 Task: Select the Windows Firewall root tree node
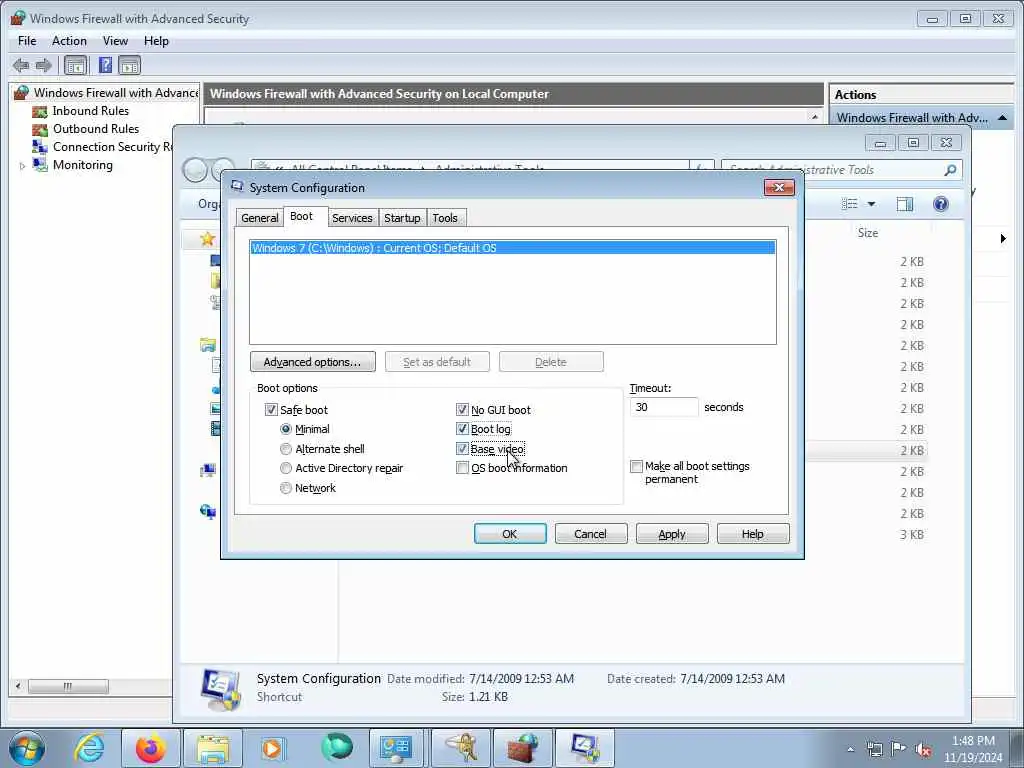(116, 93)
